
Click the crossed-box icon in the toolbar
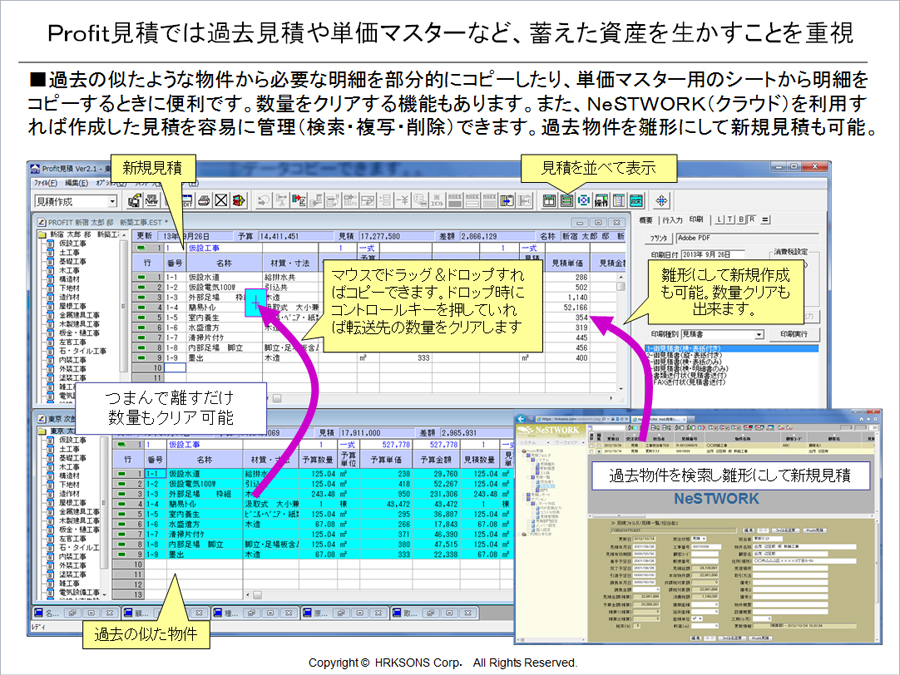click(221, 201)
